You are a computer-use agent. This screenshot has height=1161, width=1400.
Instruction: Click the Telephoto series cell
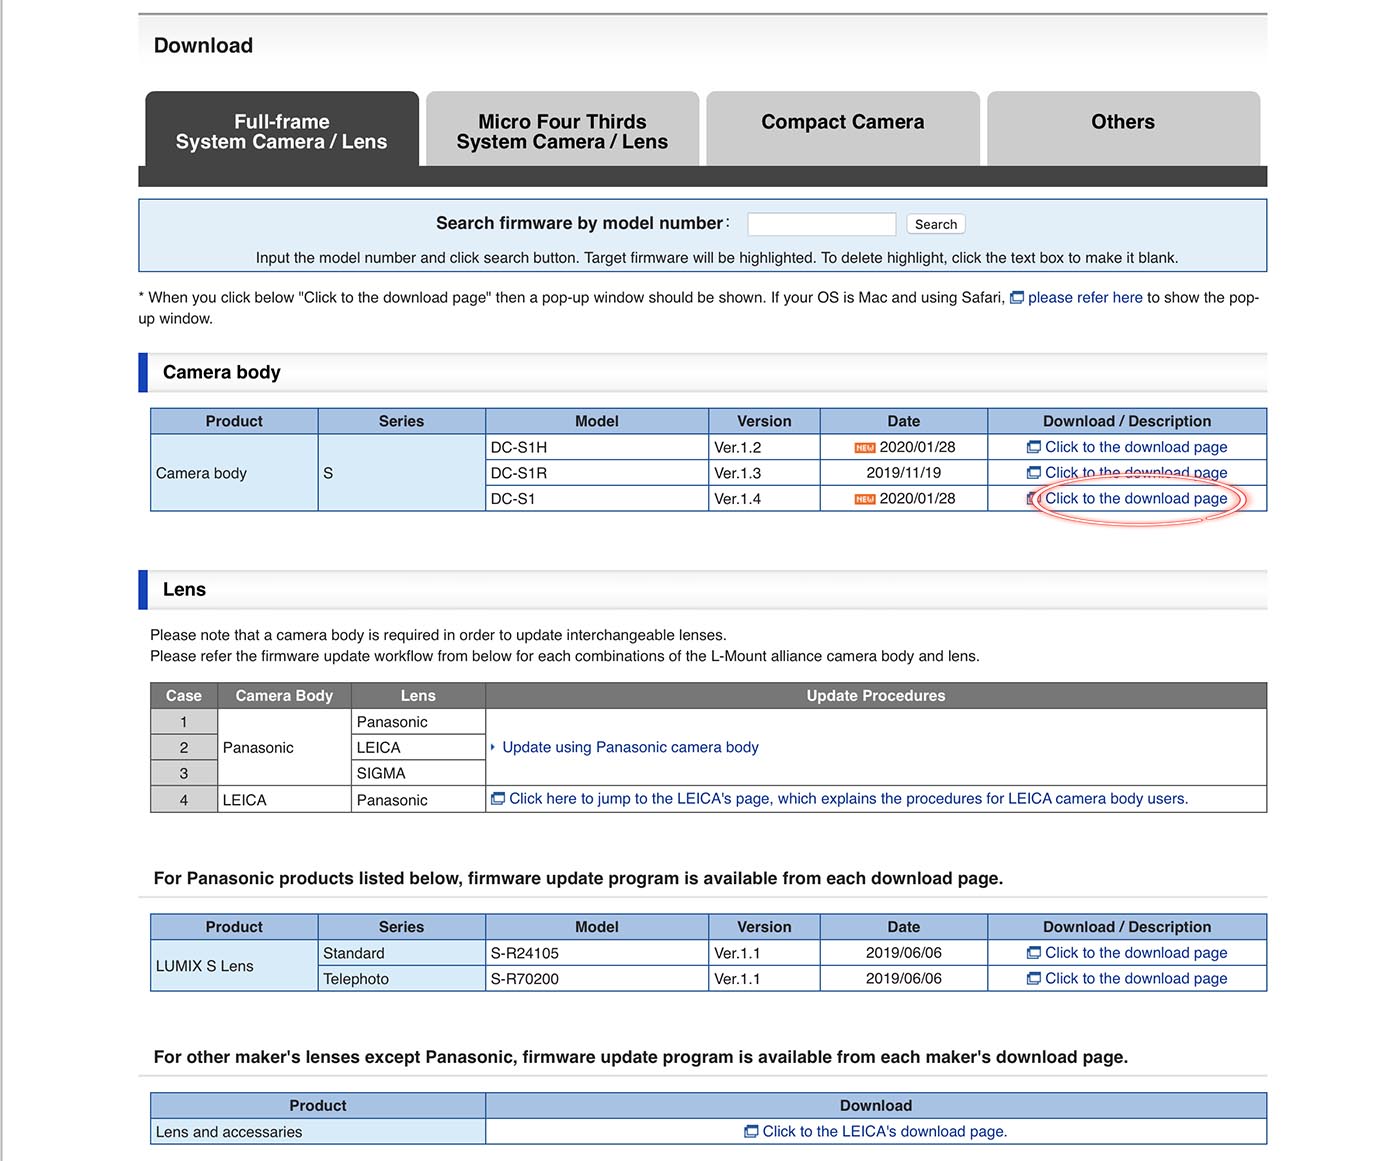point(402,978)
